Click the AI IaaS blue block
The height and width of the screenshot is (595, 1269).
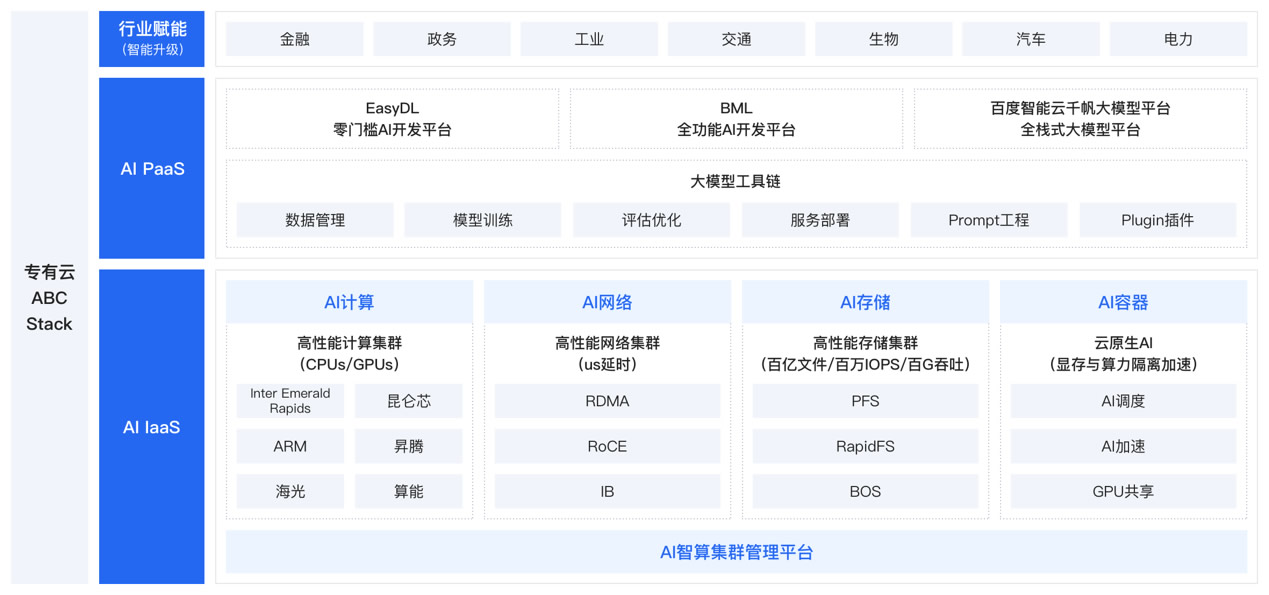tap(152, 427)
